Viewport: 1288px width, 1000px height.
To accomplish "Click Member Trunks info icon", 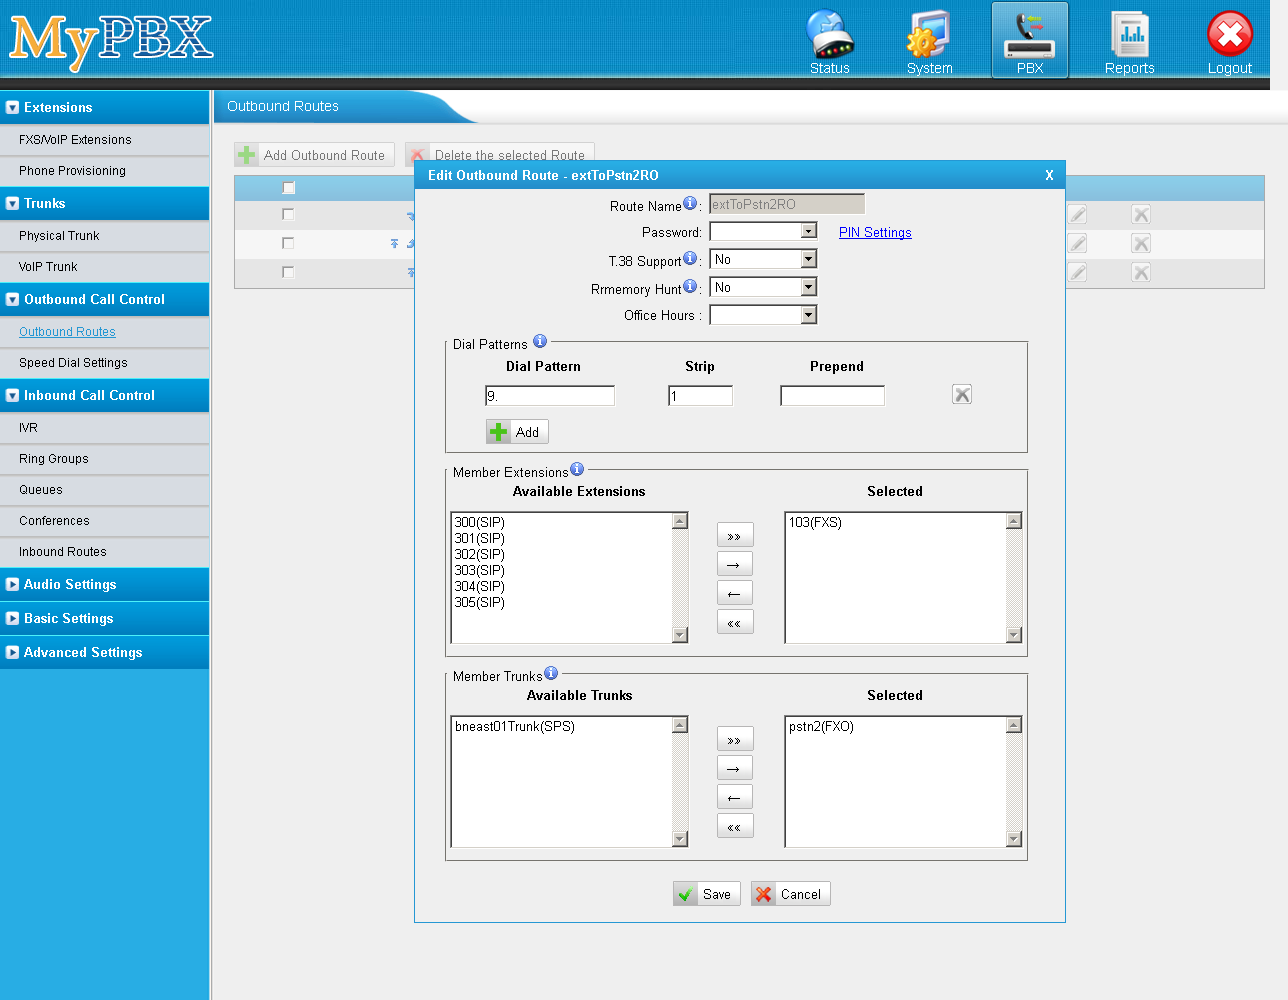I will click(551, 673).
